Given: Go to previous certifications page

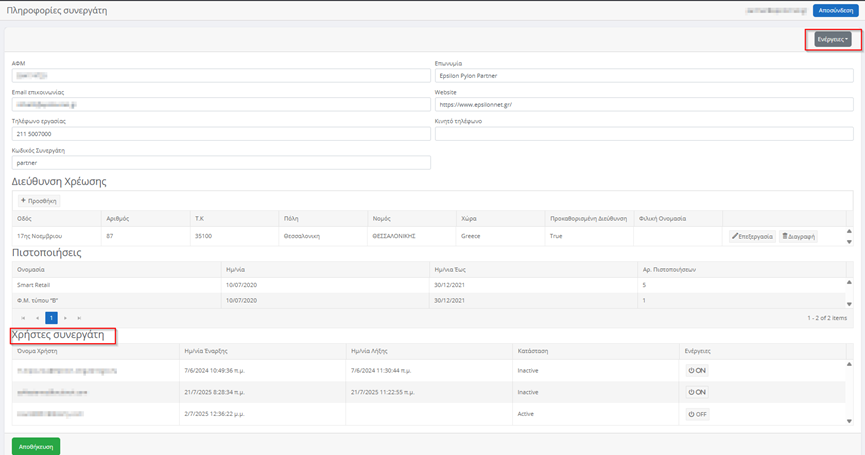Looking at the screenshot, I should [37, 318].
